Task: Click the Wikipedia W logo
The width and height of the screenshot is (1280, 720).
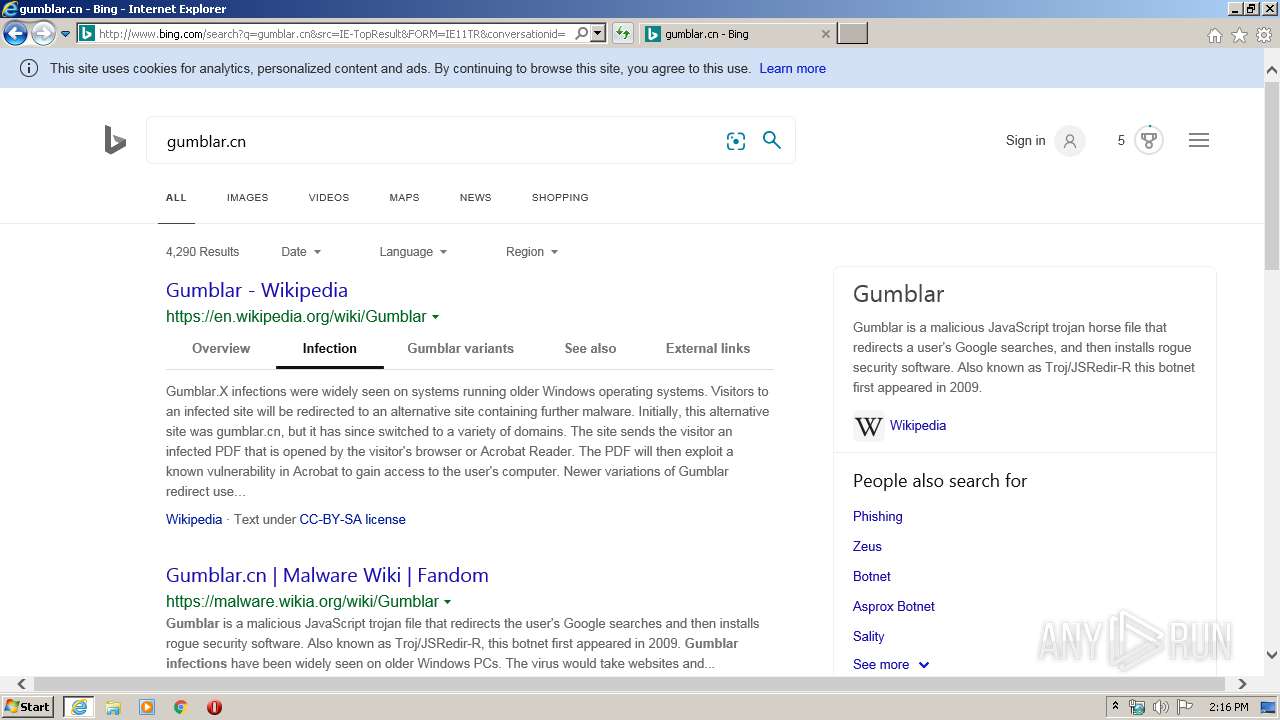Action: click(868, 426)
